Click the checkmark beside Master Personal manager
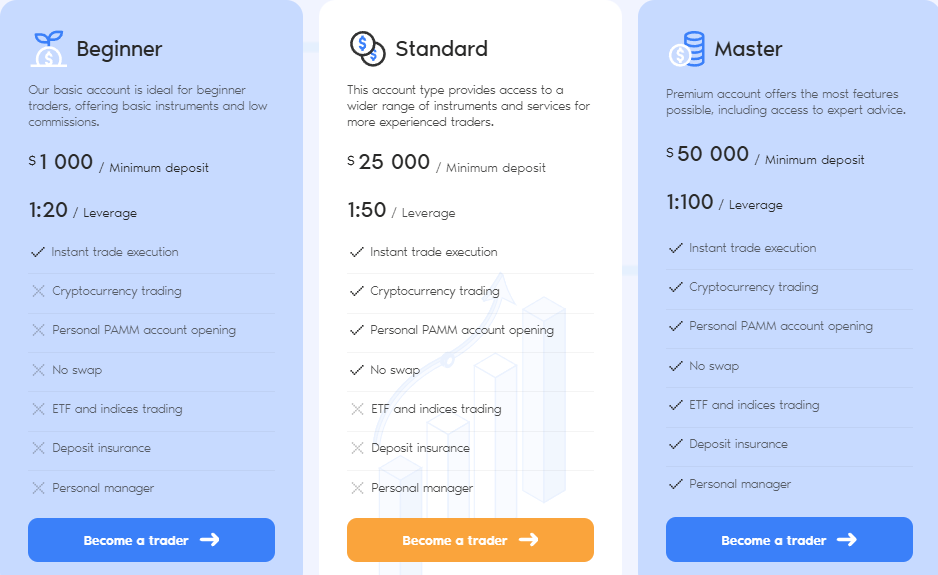Image resolution: width=938 pixels, height=575 pixels. tap(676, 484)
